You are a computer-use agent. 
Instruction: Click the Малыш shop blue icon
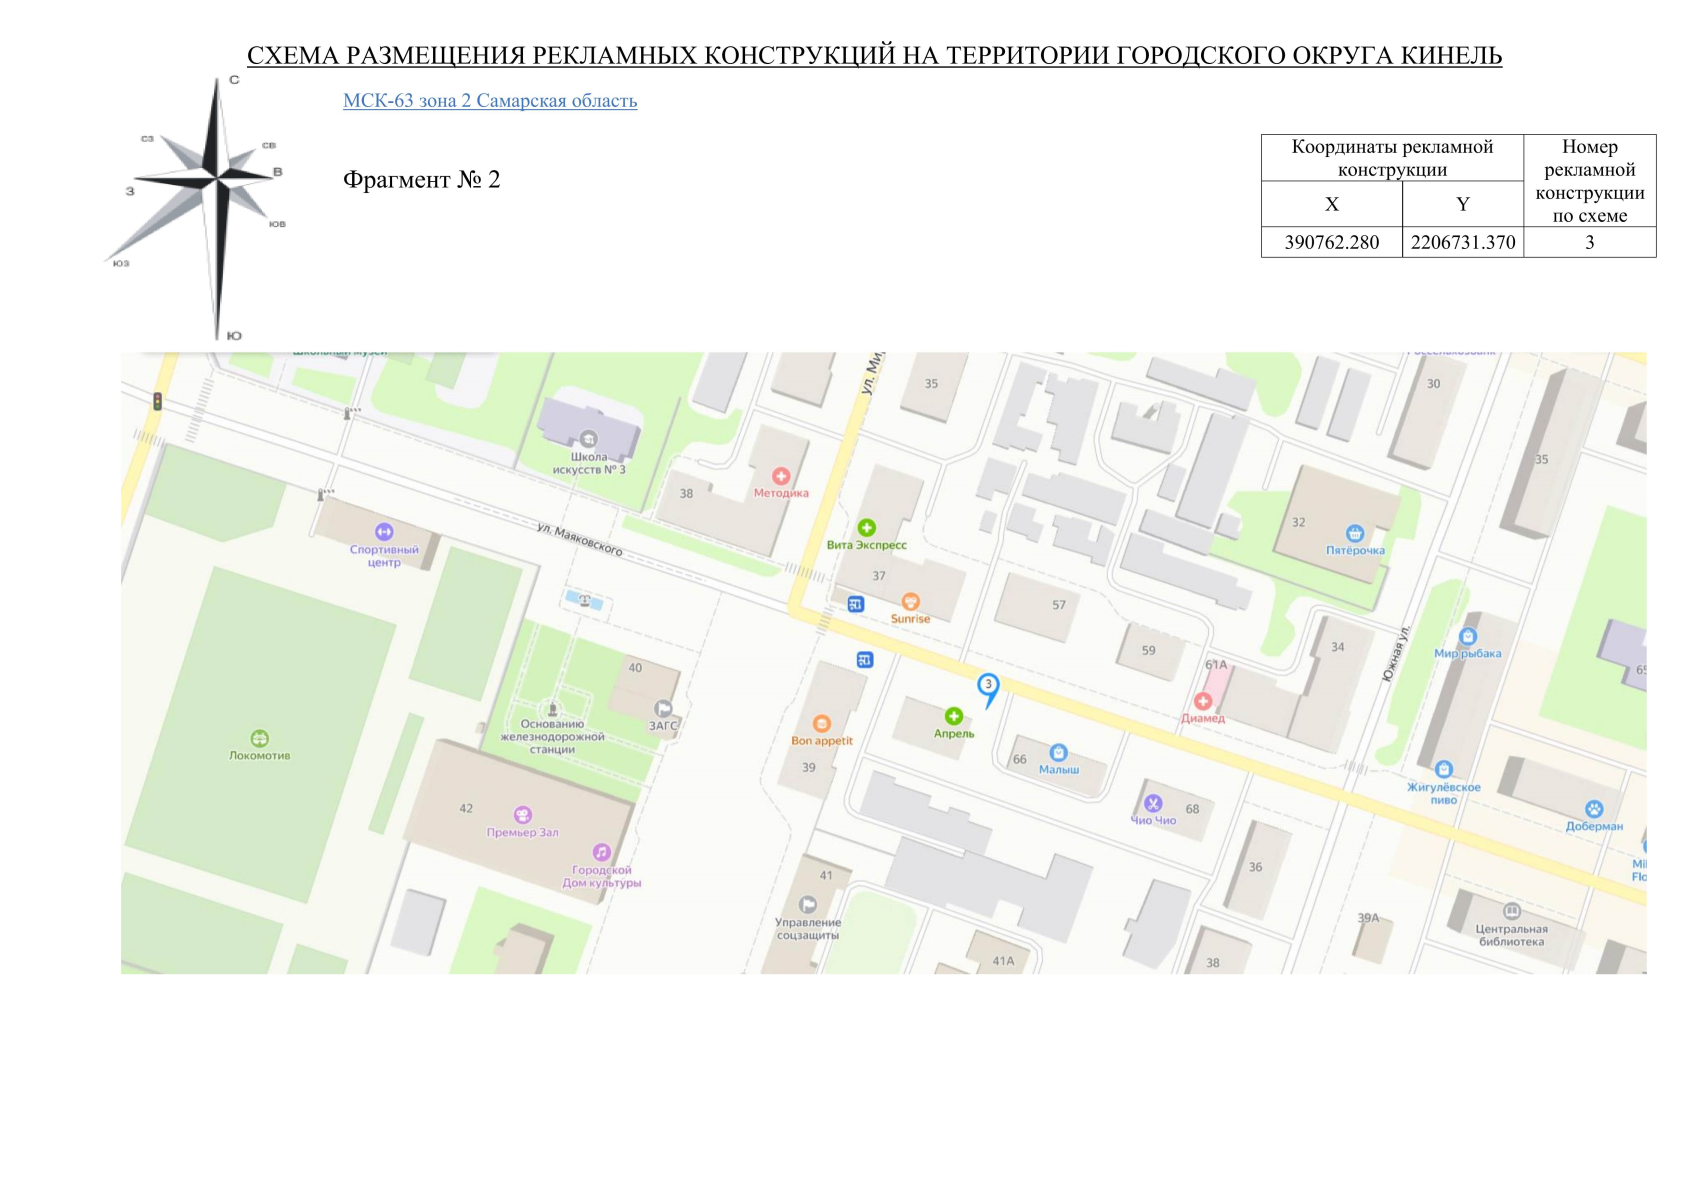pos(1058,753)
